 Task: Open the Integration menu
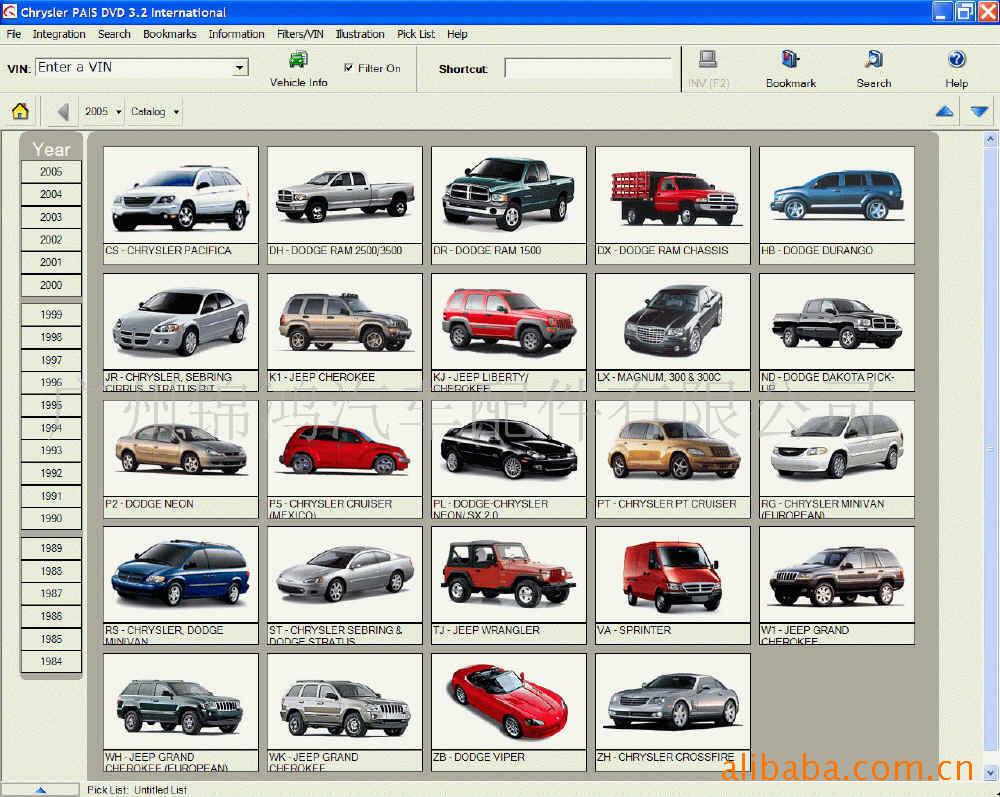coord(59,34)
